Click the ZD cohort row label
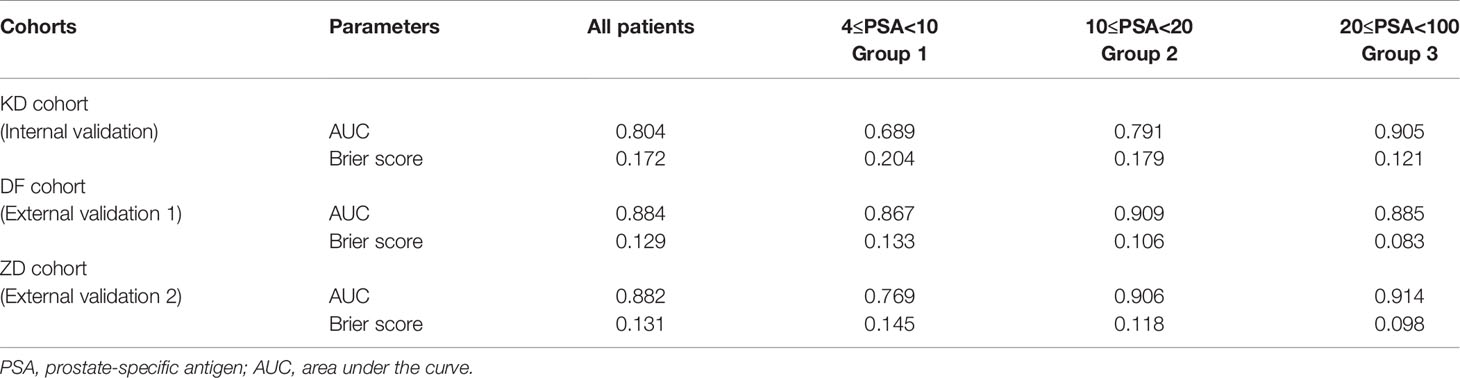Viewport: 1460px width, 378px height. point(39,268)
